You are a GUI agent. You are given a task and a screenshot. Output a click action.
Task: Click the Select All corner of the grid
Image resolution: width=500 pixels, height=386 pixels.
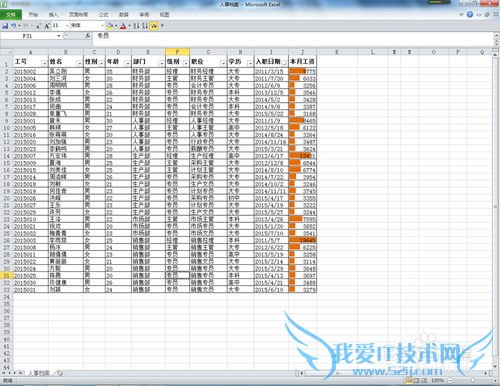(6, 52)
